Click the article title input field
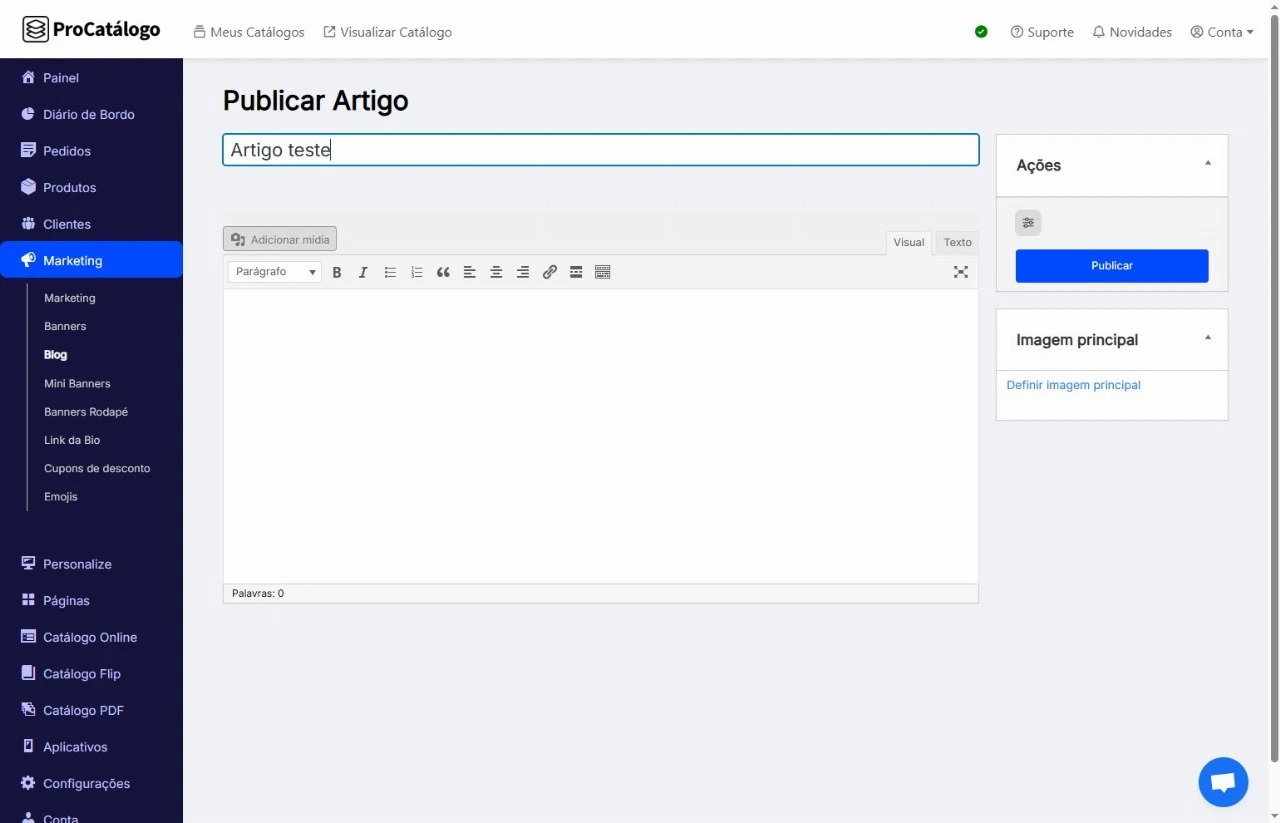Image resolution: width=1280 pixels, height=823 pixels. click(x=600, y=150)
